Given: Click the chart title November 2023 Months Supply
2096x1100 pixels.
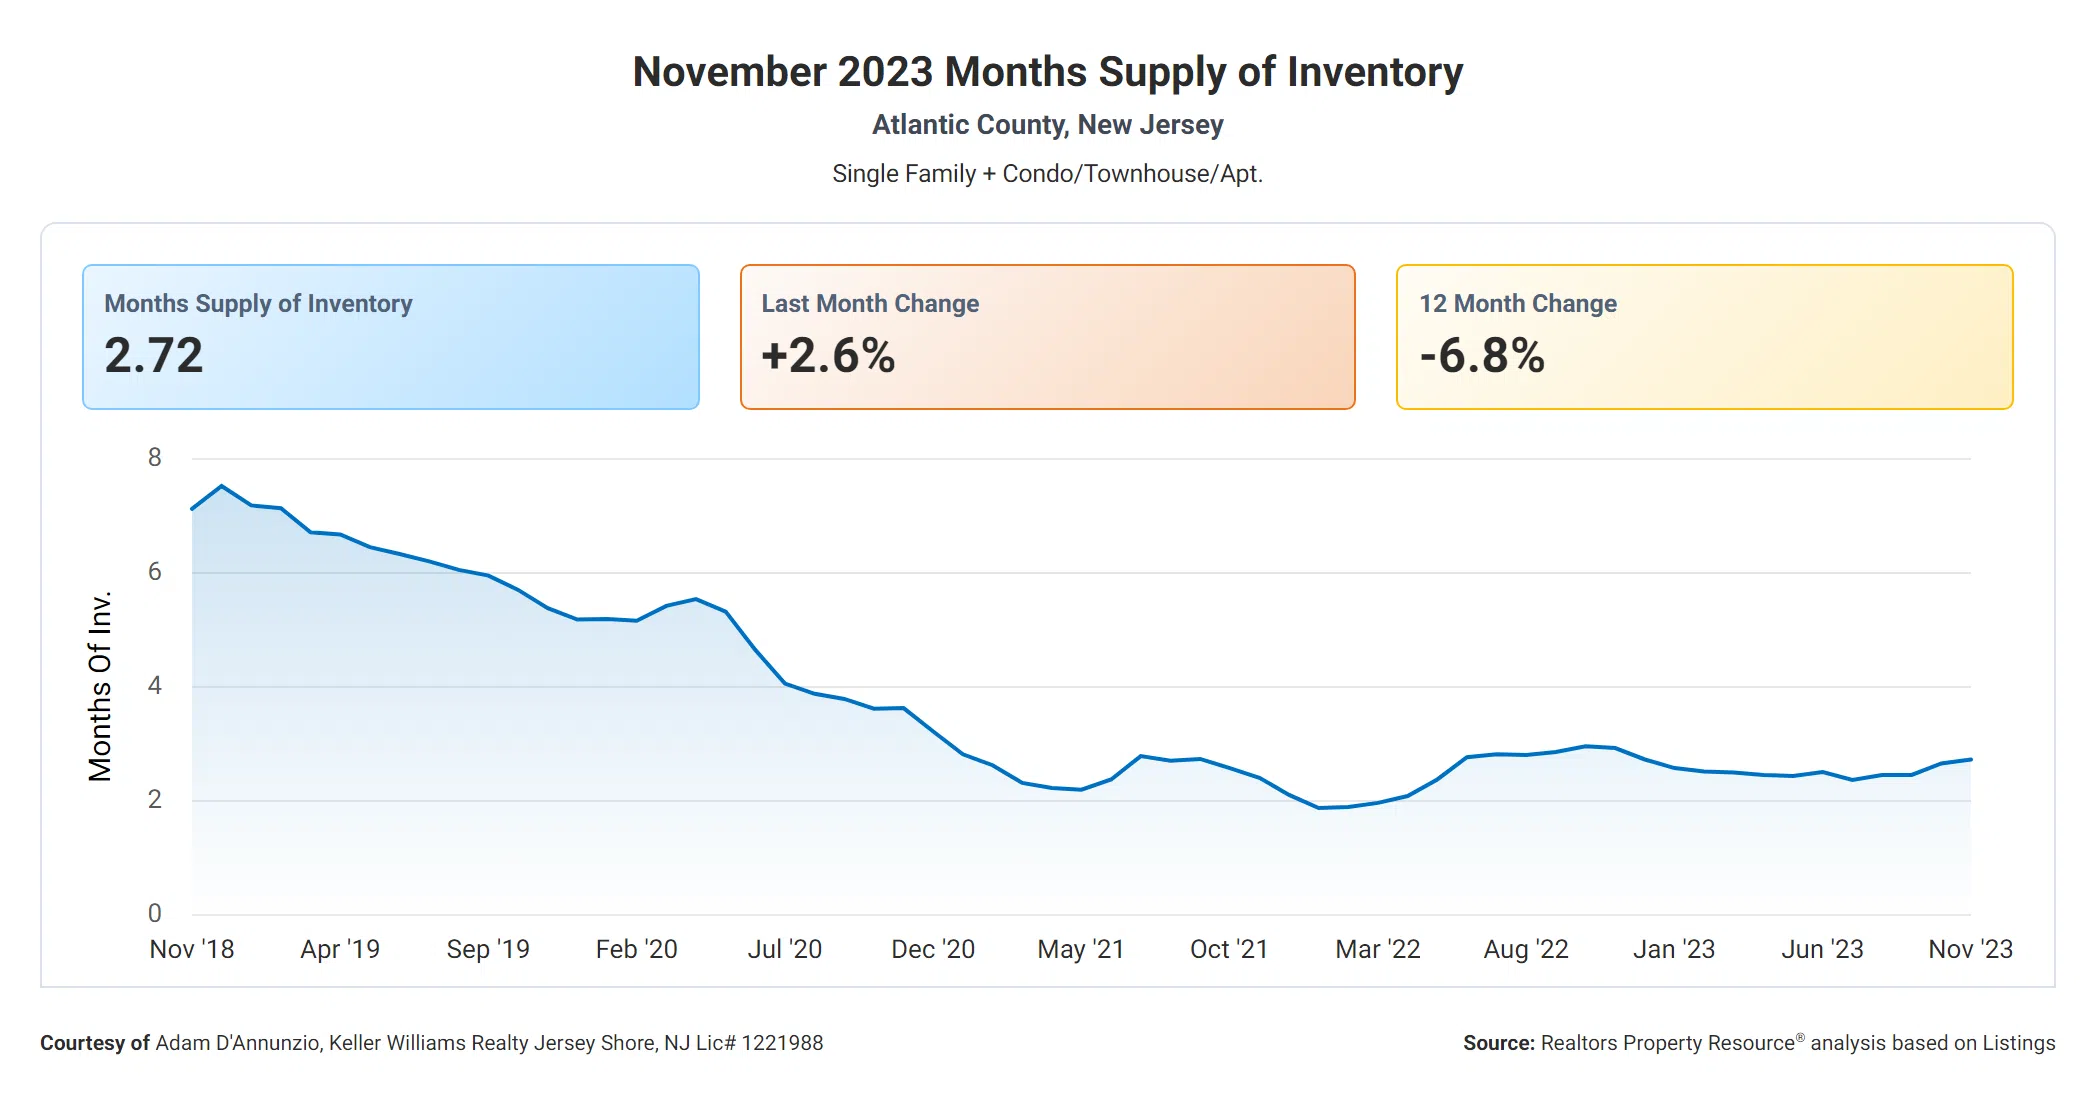Looking at the screenshot, I should [1047, 72].
